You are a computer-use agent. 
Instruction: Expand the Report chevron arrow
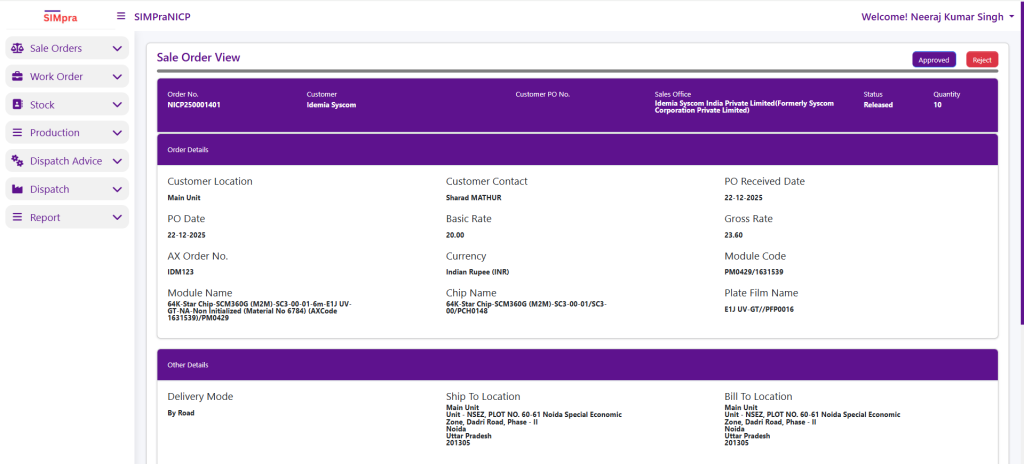[x=117, y=217]
